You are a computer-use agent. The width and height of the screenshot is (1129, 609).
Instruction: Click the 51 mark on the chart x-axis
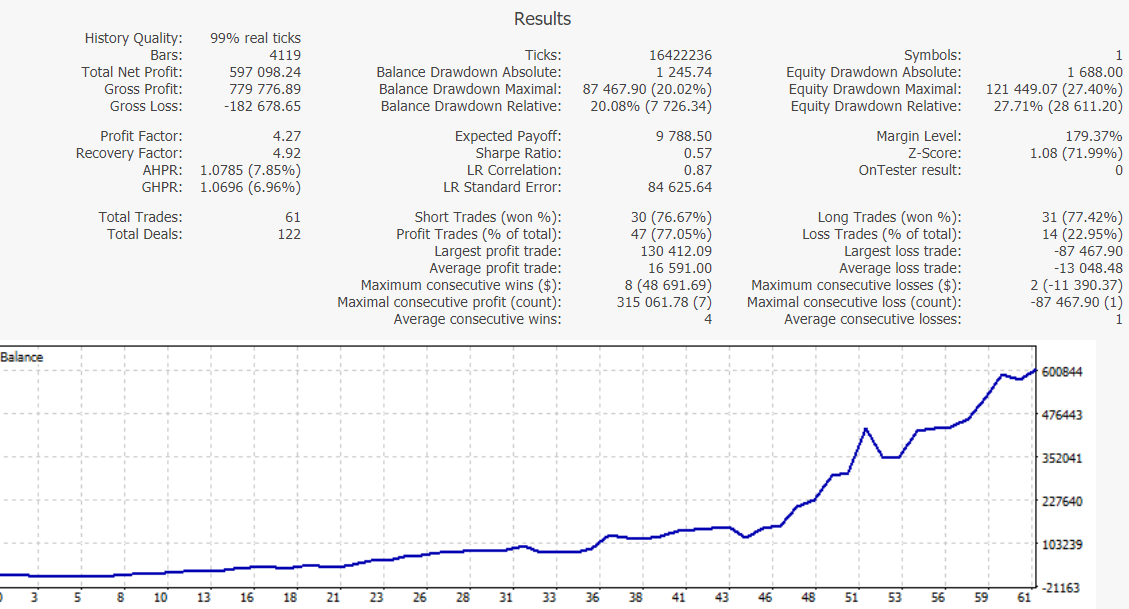click(x=851, y=598)
